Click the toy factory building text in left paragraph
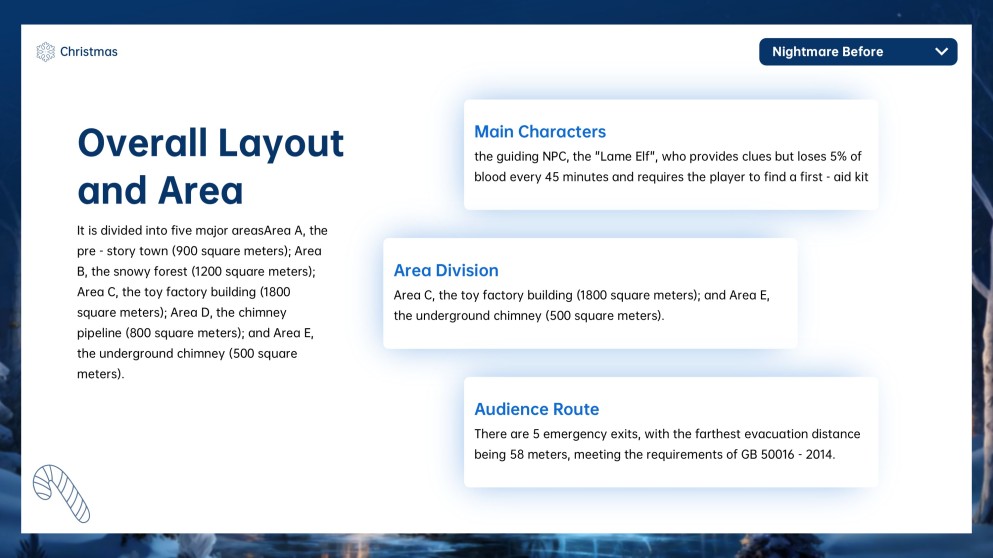993x558 pixels. pyautogui.click(x=190, y=292)
